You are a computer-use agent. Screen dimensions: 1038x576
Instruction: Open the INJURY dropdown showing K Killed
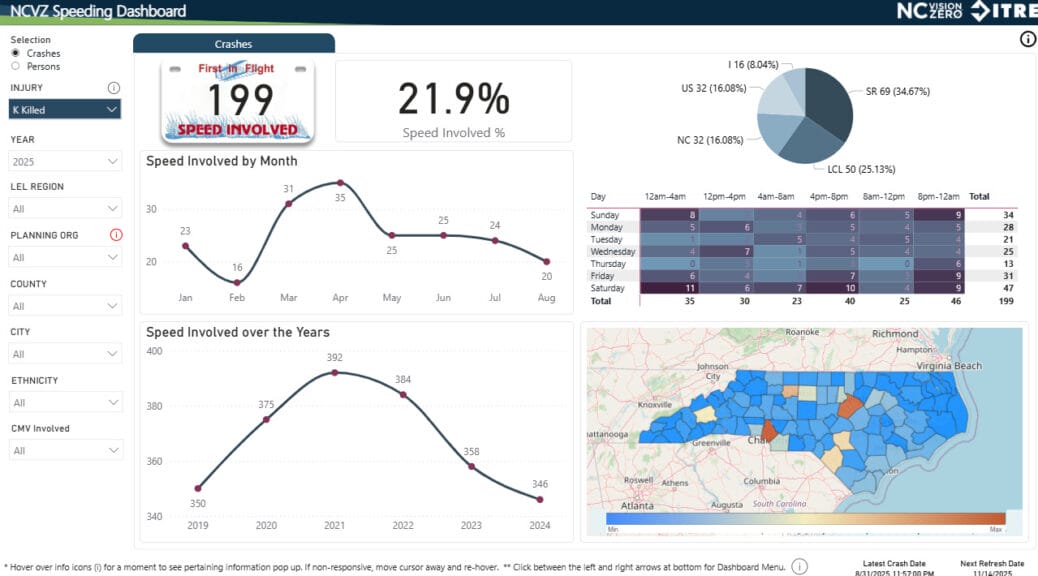[65, 109]
